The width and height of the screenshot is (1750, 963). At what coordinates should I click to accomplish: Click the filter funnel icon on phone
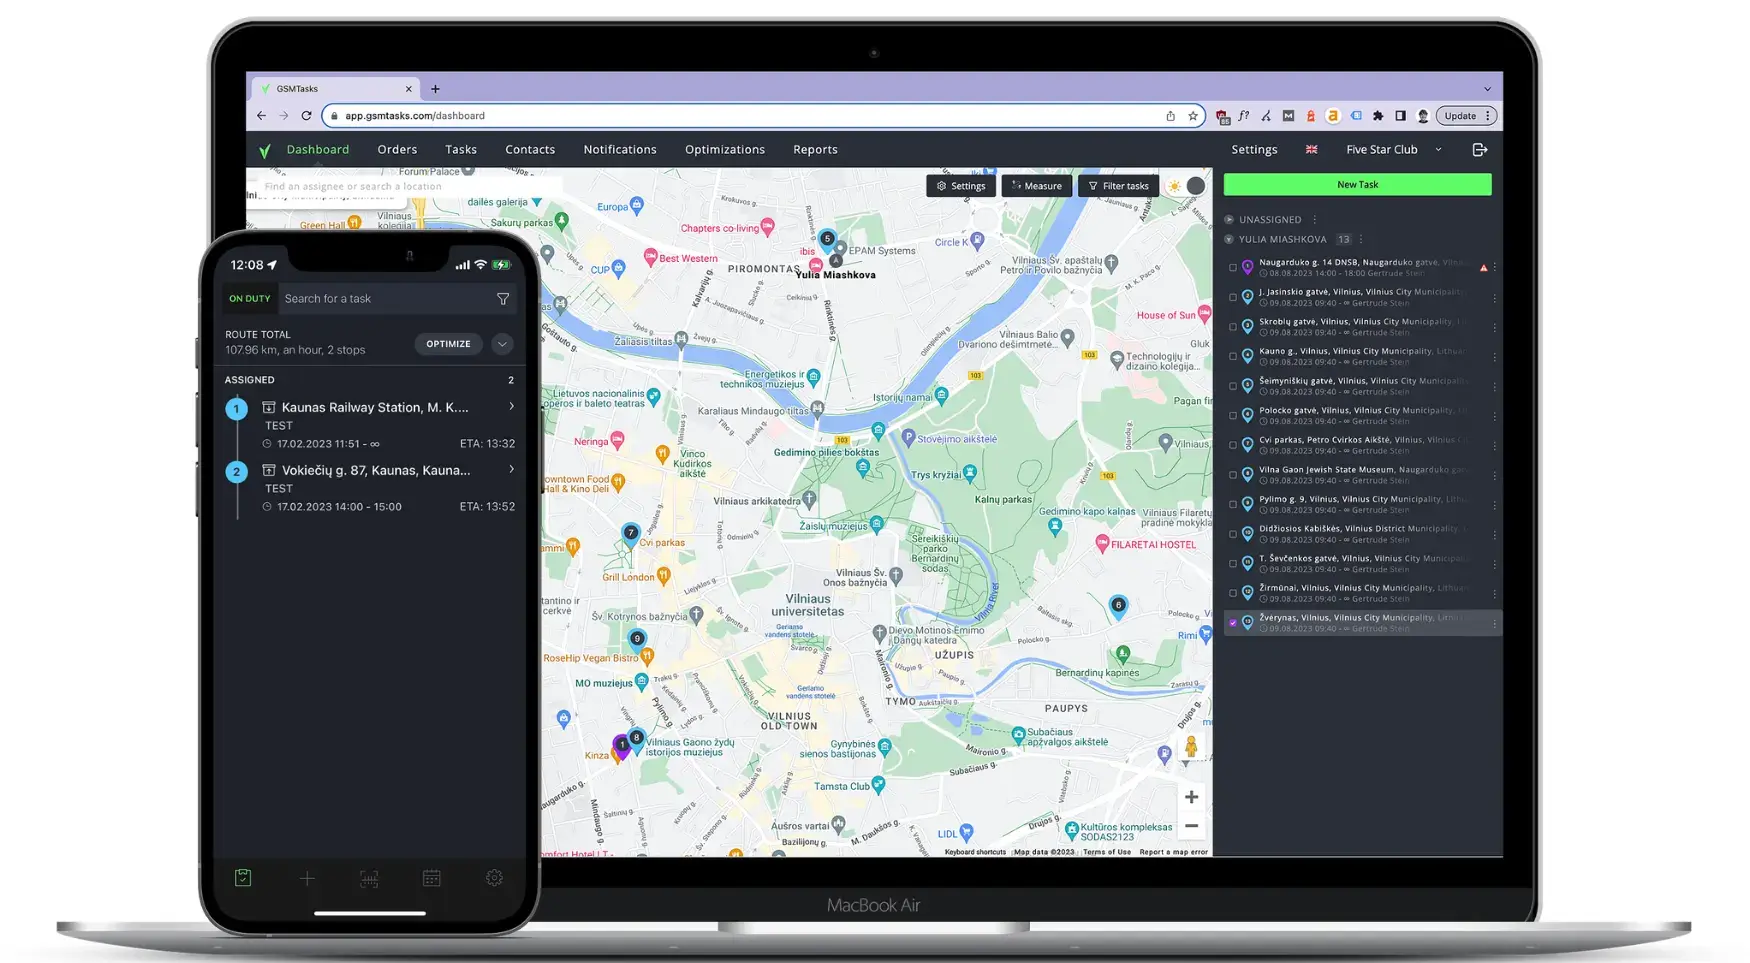click(503, 299)
